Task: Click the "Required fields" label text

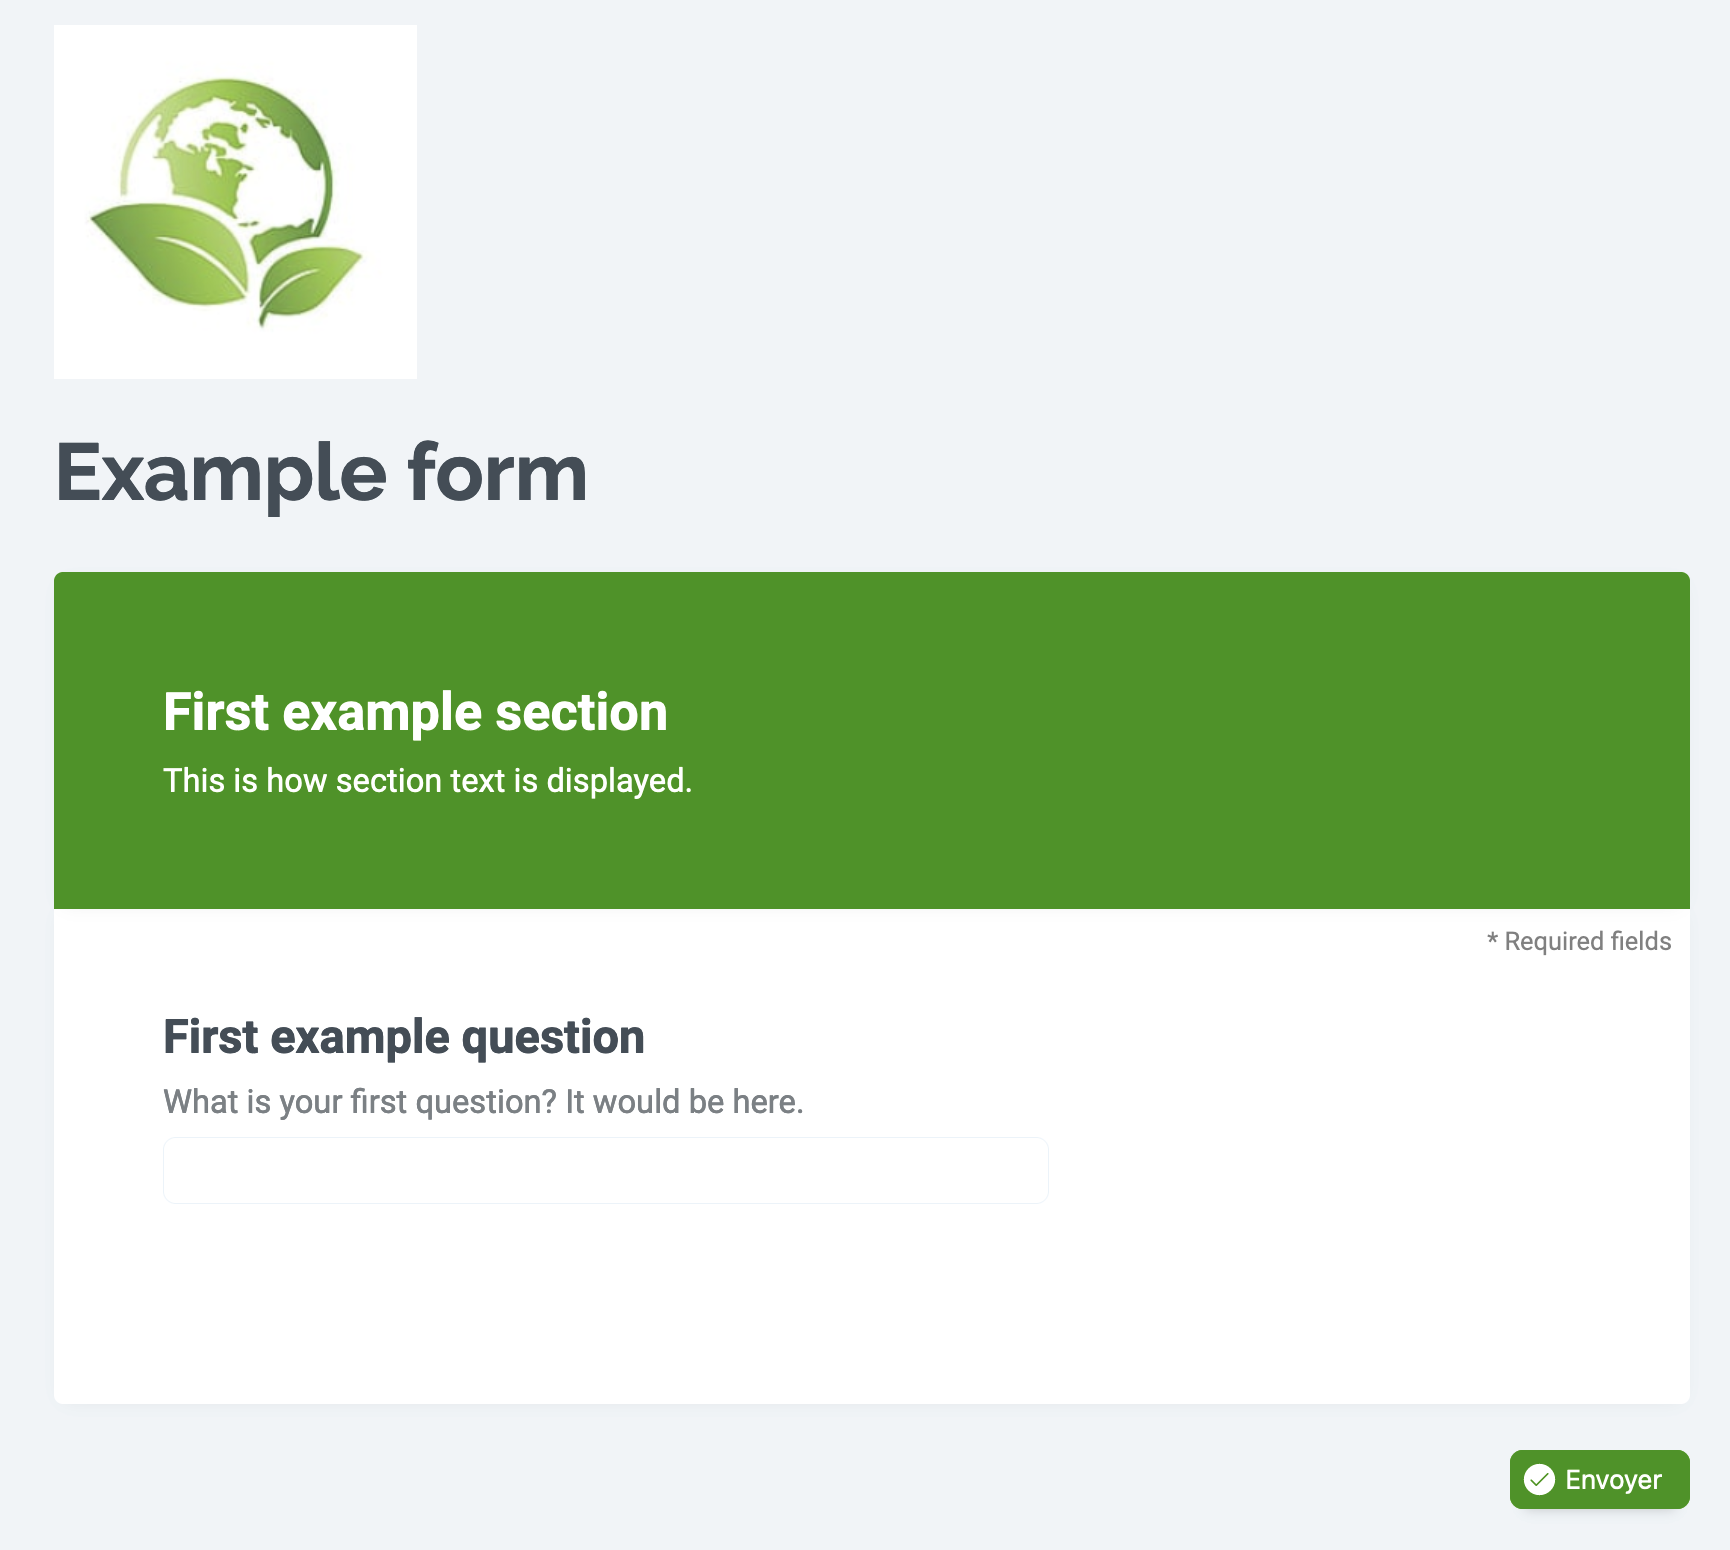Action: [x=1587, y=941]
